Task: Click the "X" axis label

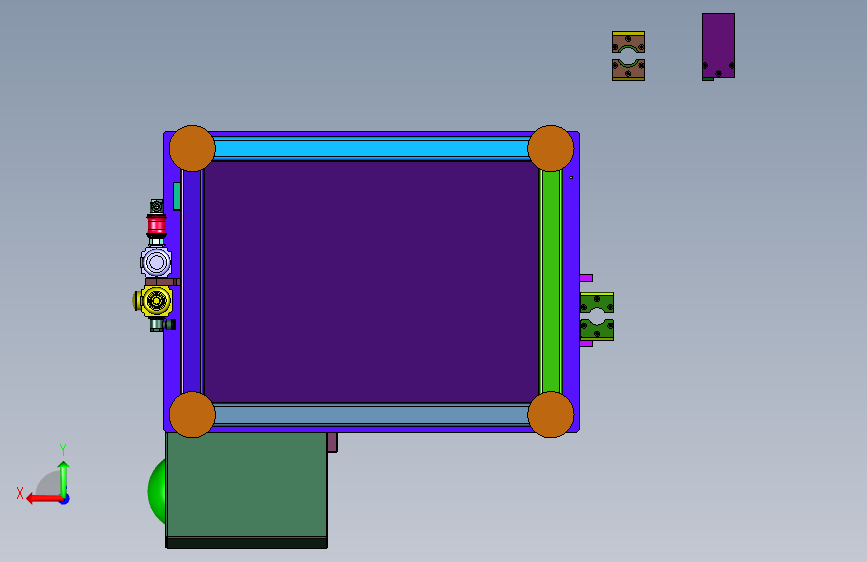Action: [20, 493]
